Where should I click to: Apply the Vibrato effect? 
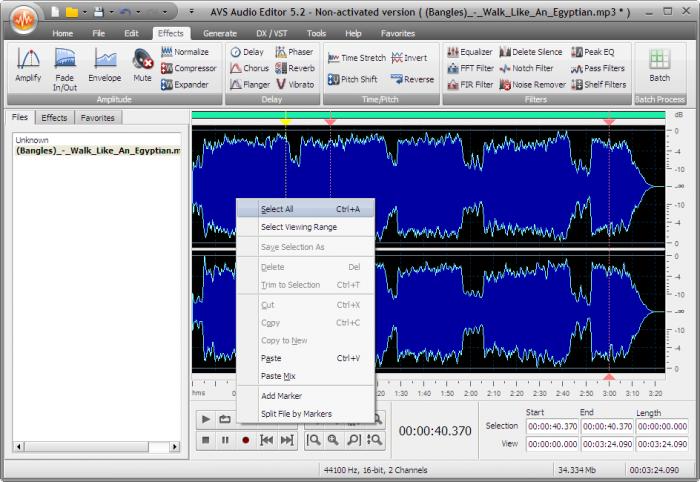pos(295,84)
